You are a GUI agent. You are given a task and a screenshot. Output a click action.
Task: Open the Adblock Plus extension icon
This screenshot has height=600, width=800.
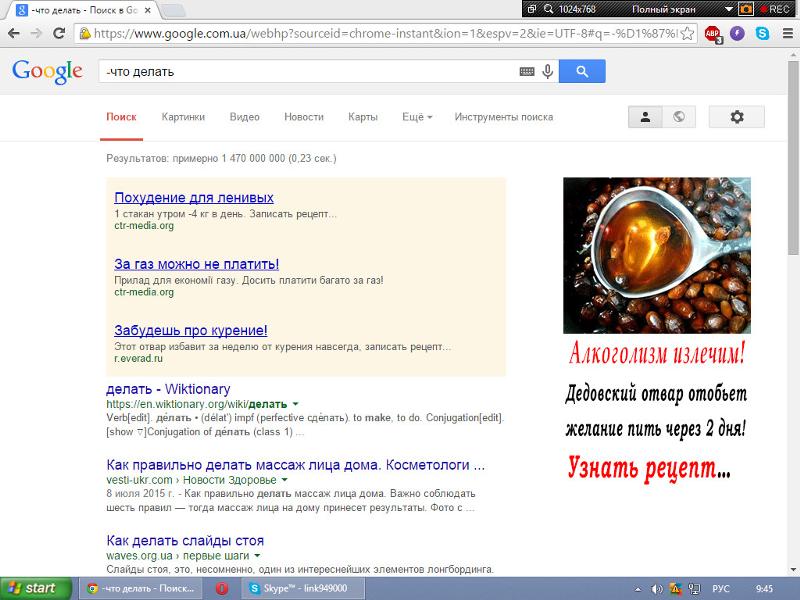(713, 34)
